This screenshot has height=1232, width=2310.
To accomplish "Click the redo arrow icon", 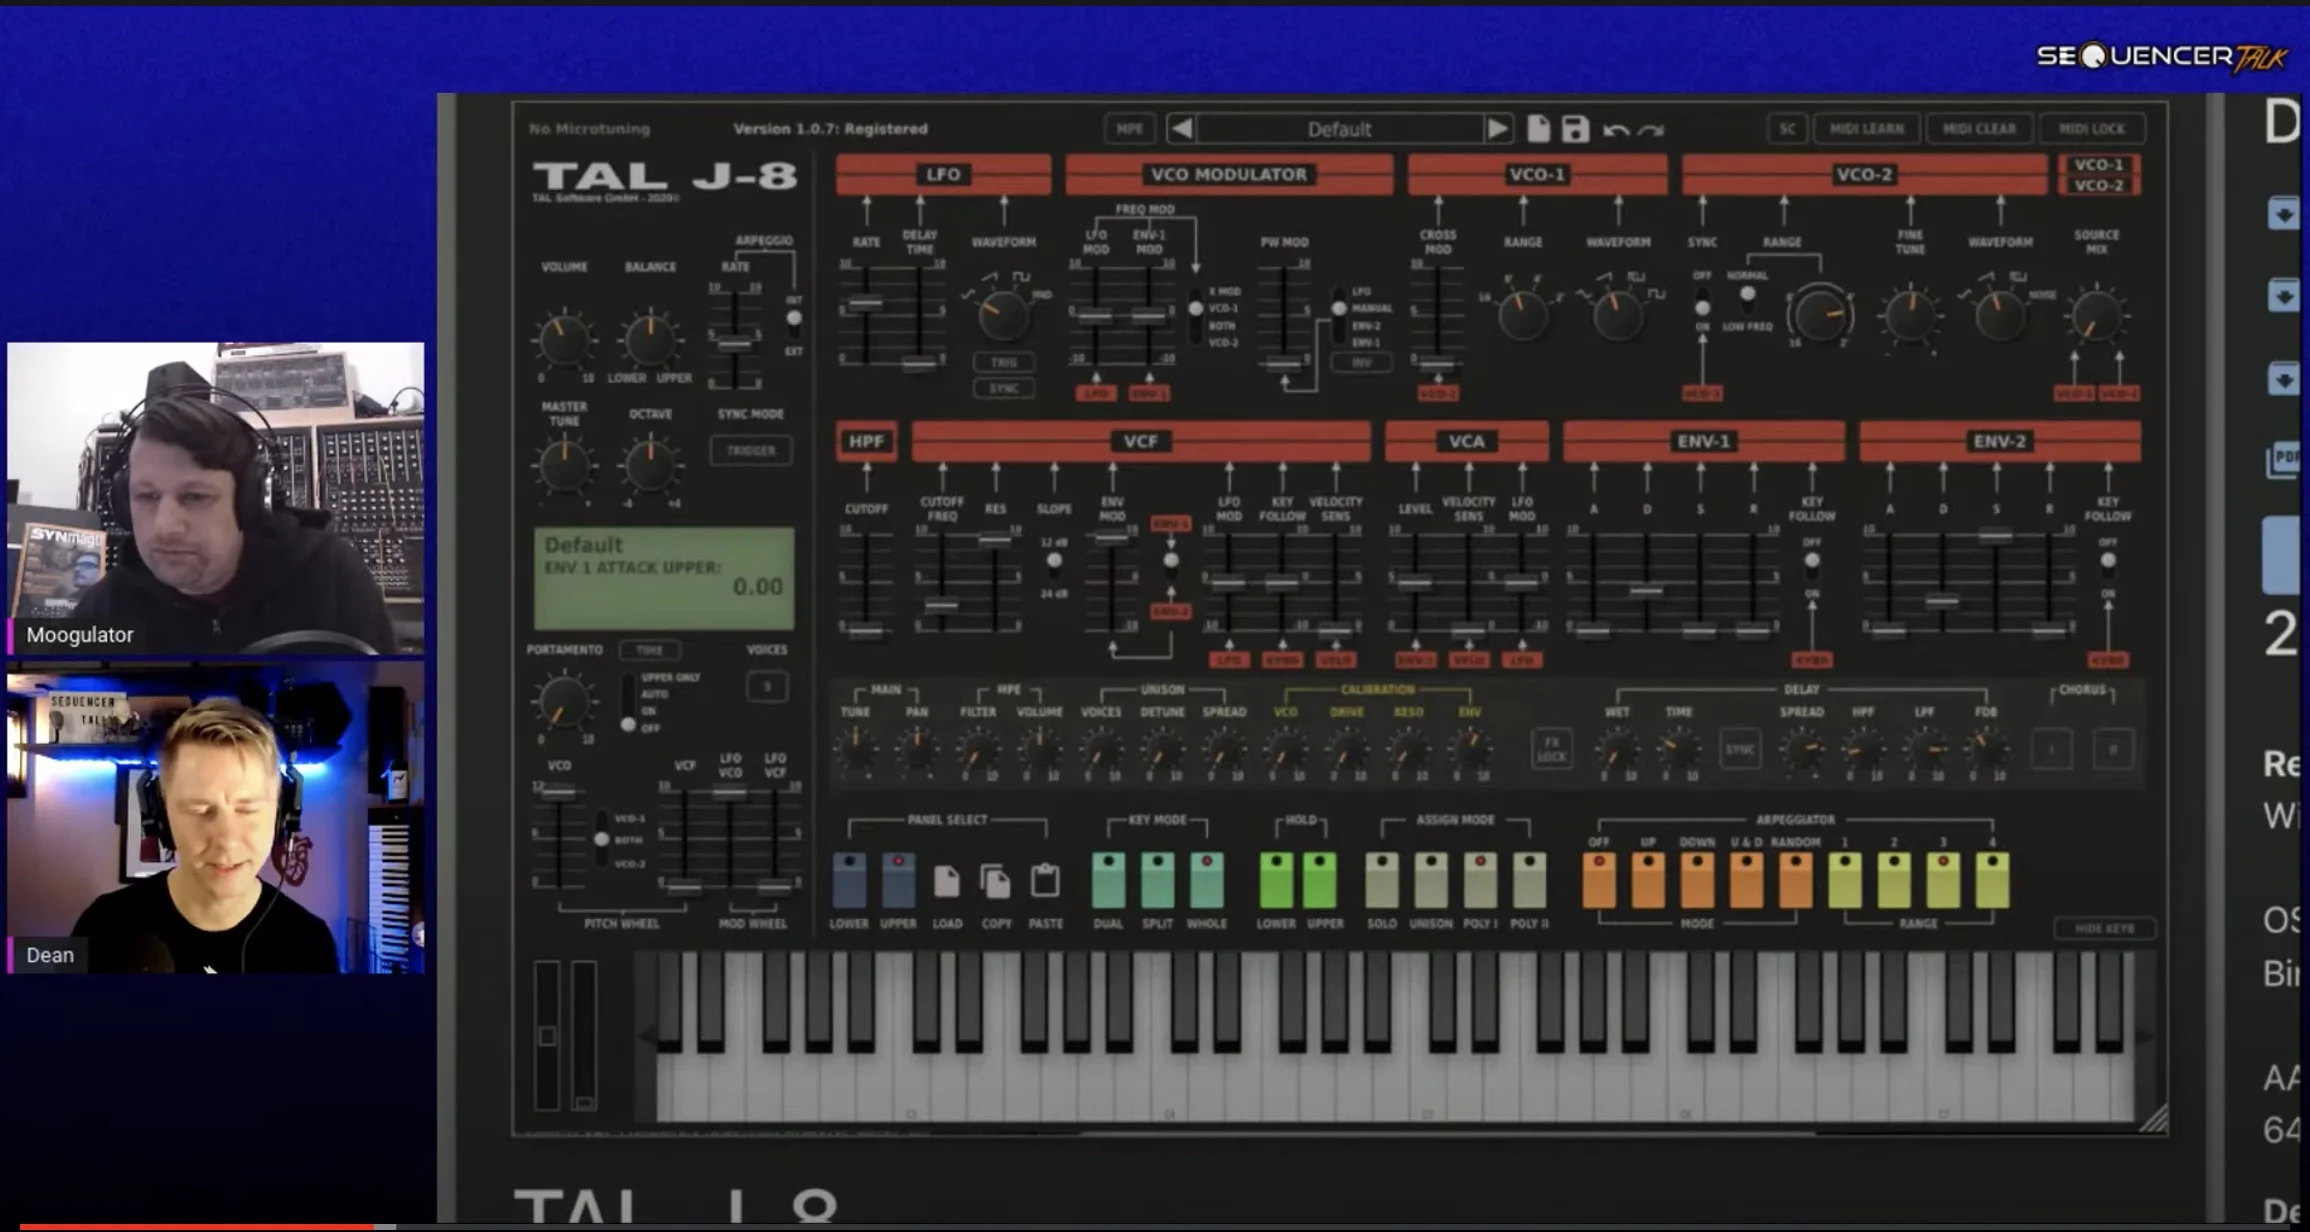I will click(1651, 130).
